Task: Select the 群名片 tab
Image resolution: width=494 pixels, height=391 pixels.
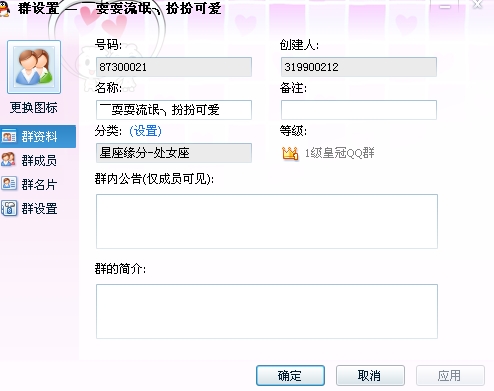Action: (38, 184)
